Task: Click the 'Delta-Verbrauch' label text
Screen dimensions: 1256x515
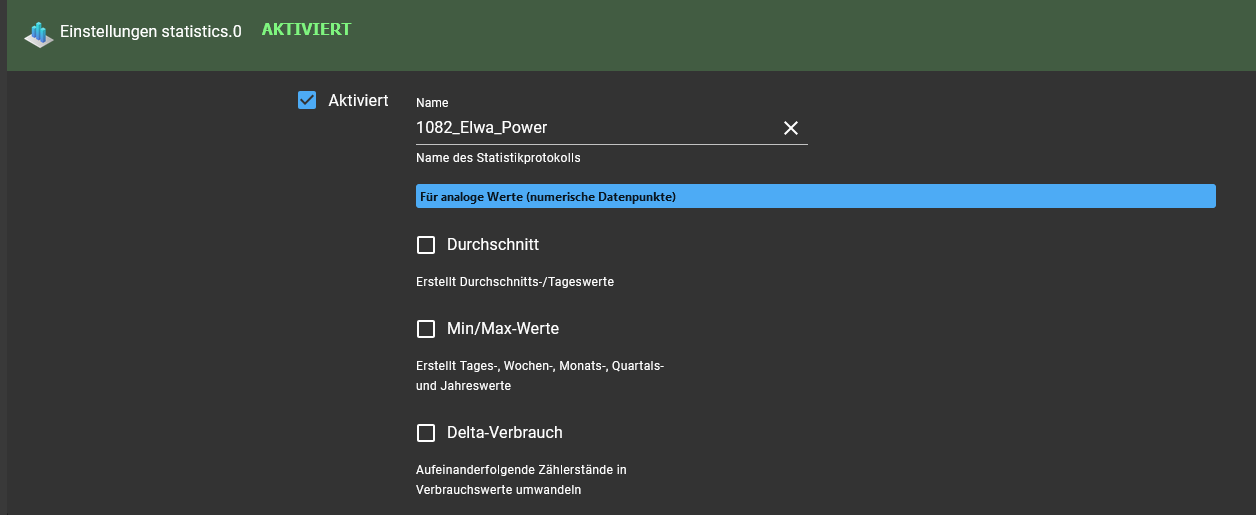Action: click(x=505, y=433)
